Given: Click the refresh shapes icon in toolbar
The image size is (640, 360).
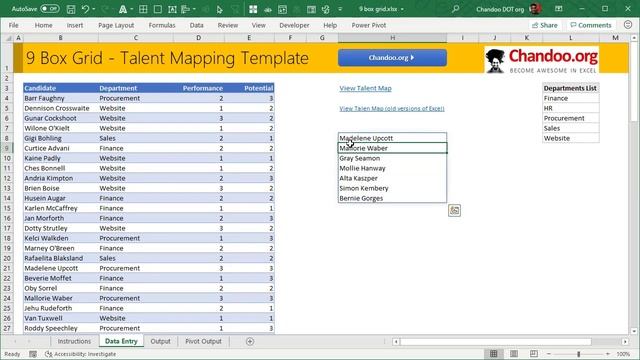Looking at the screenshot, I should [326, 9].
